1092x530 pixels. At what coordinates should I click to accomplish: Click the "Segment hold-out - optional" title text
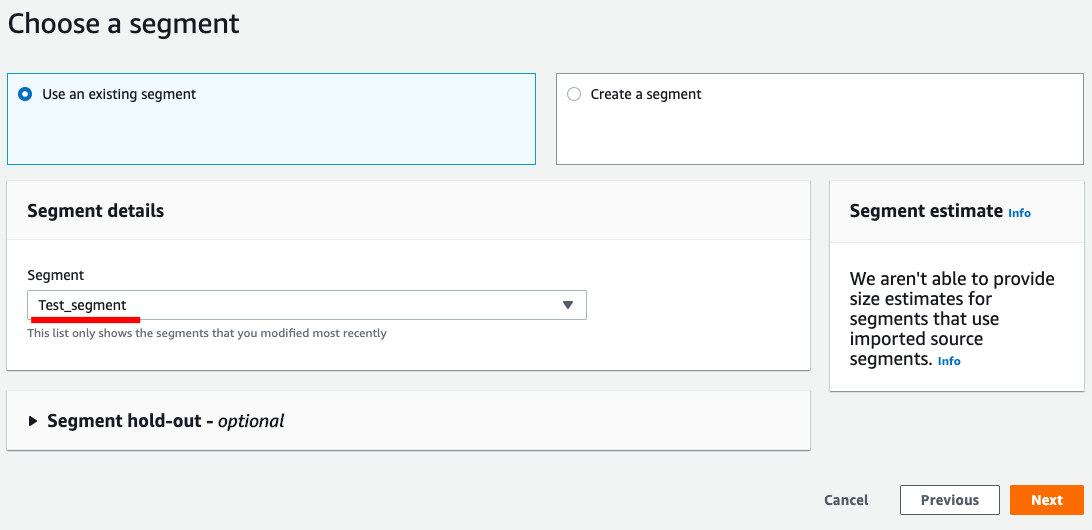click(x=166, y=421)
